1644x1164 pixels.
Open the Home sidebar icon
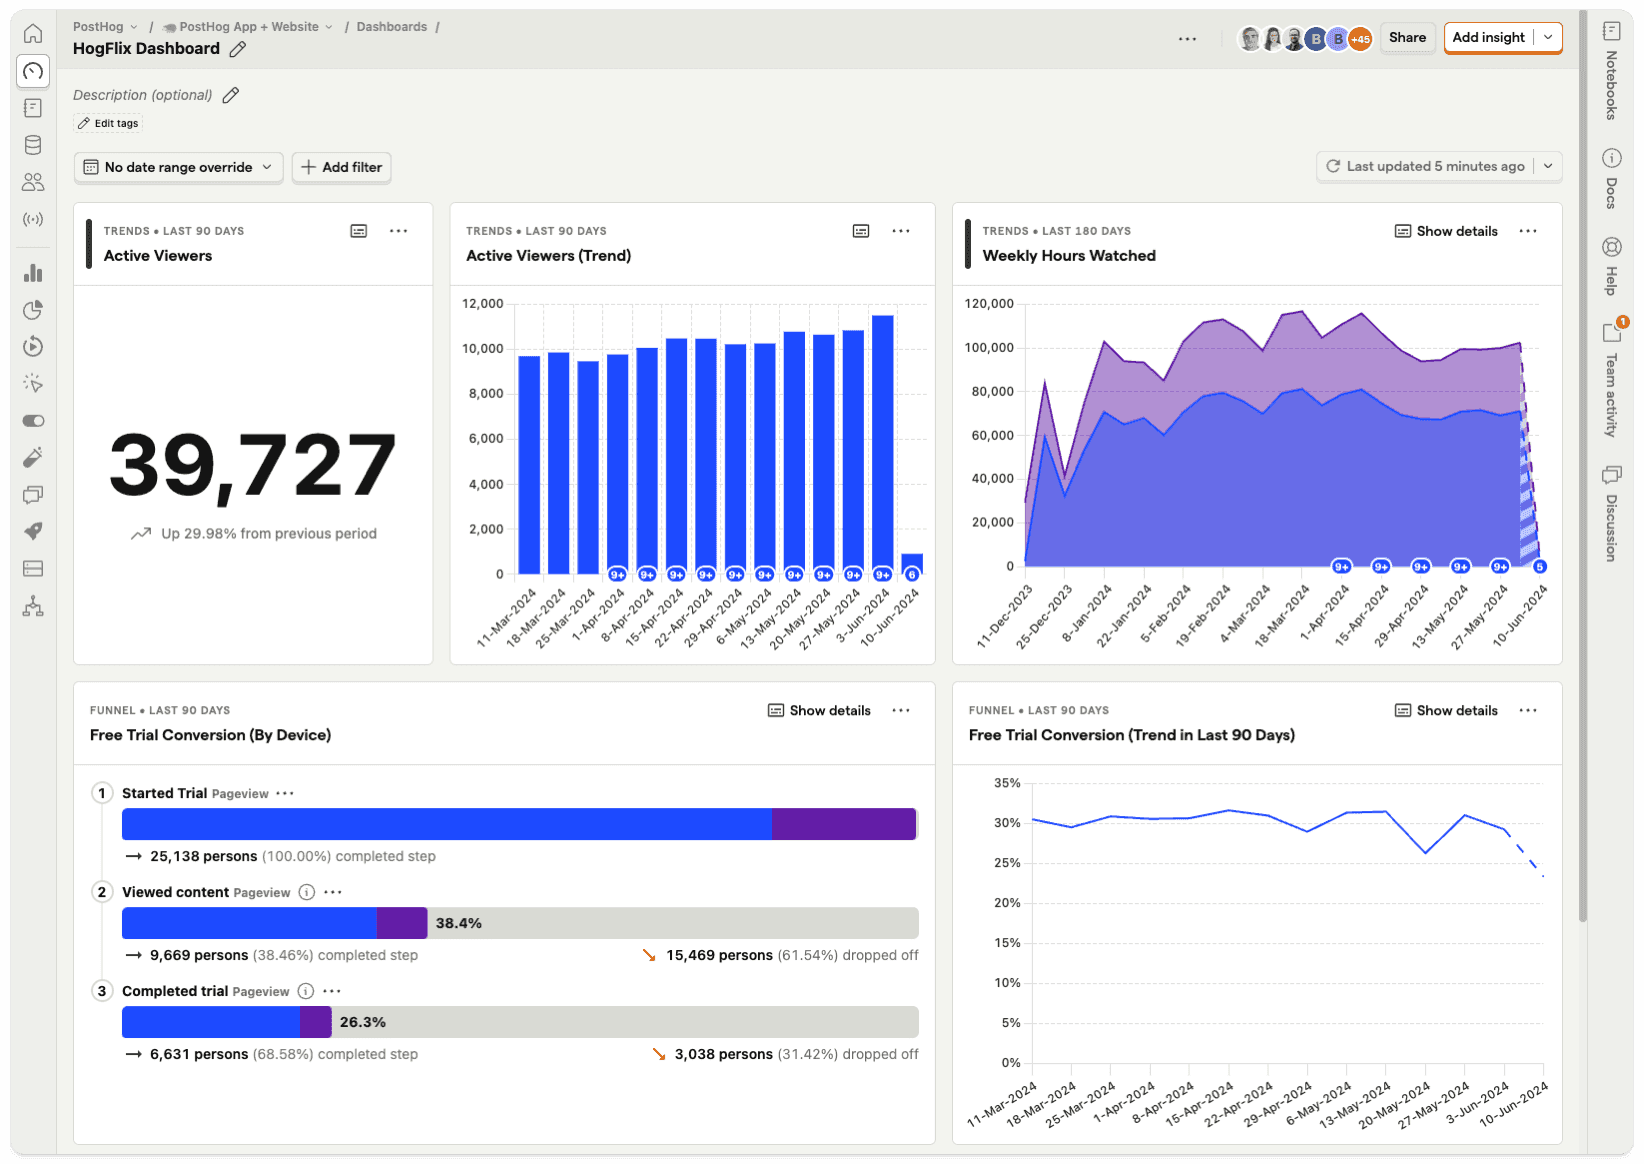coord(33,33)
